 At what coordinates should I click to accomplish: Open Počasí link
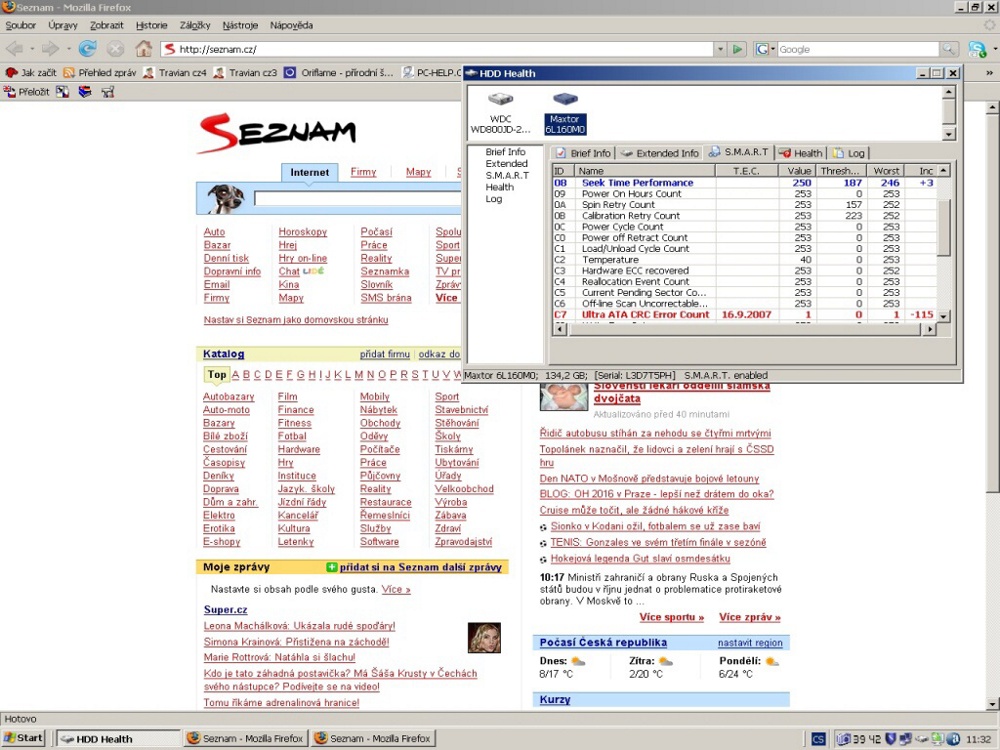376,232
